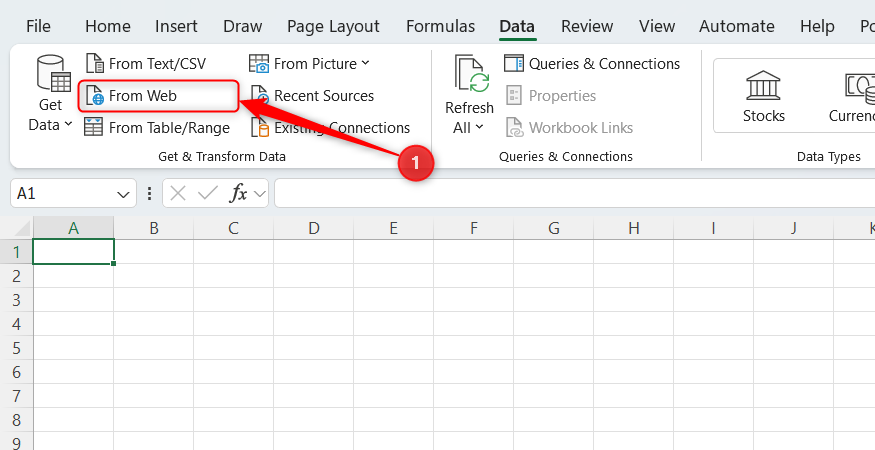Viewport: 875px width, 450px height.
Task: Go to the Draw tab
Action: click(243, 26)
